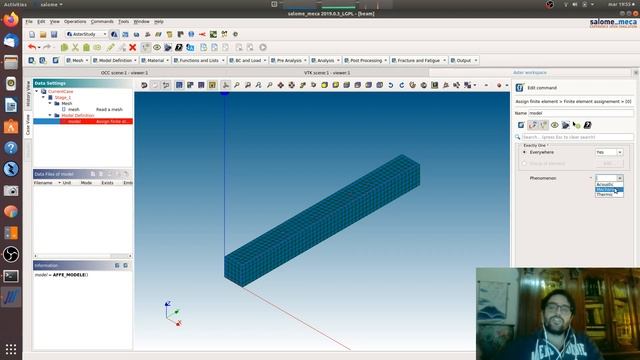Image resolution: width=640 pixels, height=360 pixels.
Task: Click the Paste clipboard icon
Action: [86, 47]
